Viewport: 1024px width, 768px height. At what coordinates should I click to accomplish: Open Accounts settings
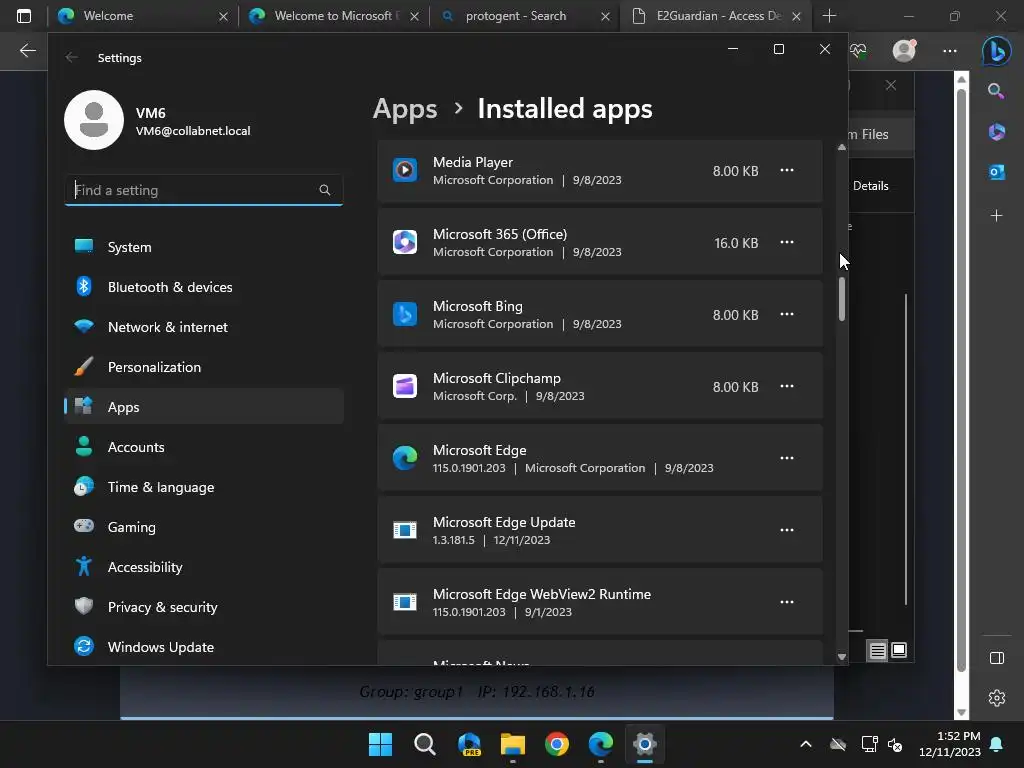204,447
